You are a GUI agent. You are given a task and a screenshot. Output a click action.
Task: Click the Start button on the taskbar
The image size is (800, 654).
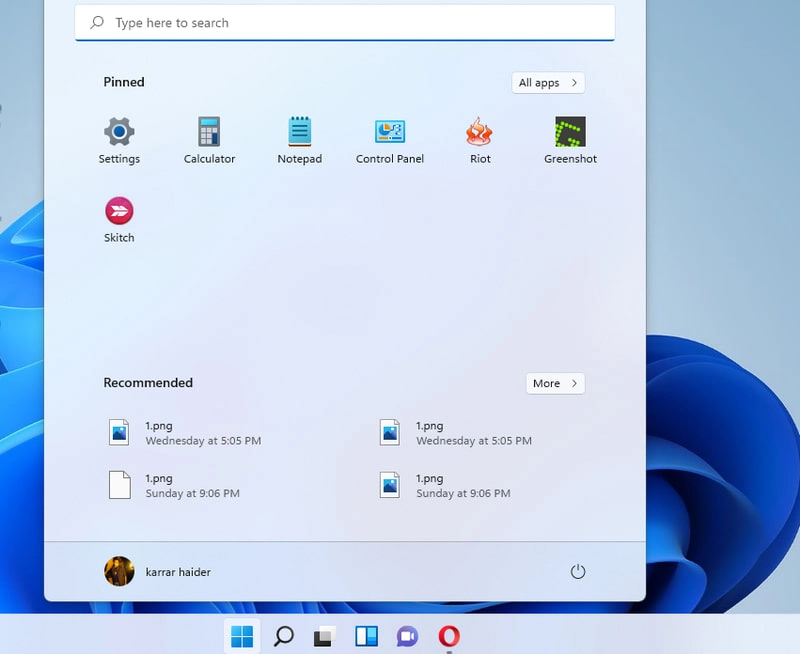click(x=241, y=637)
